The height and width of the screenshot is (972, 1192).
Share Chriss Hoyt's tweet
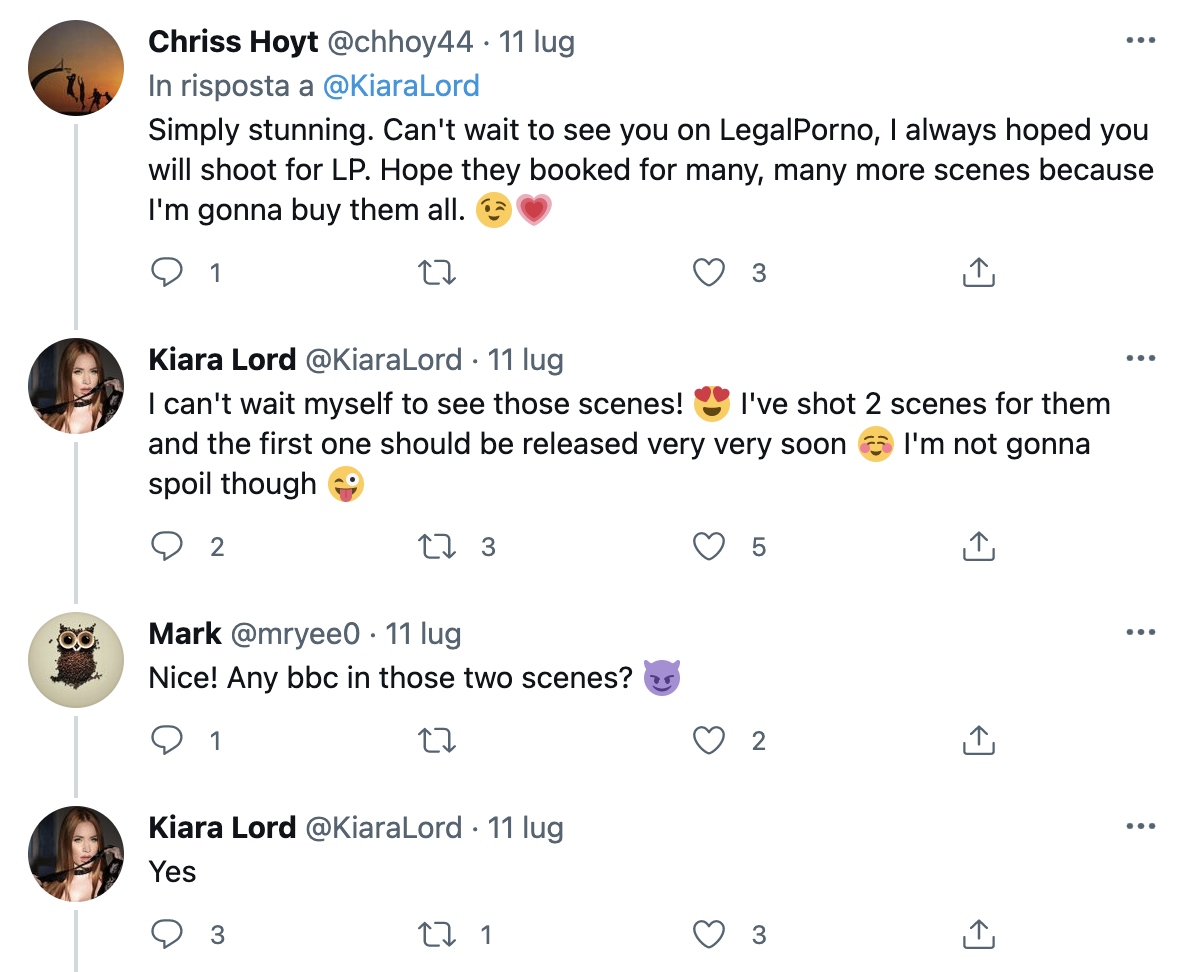point(979,272)
